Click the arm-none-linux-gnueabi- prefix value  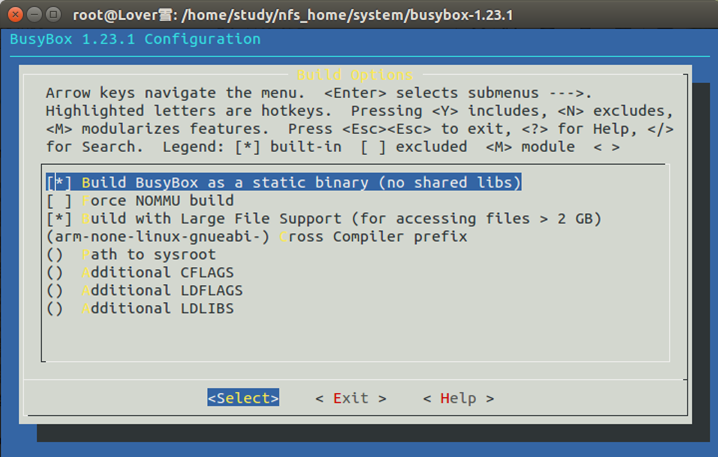pyautogui.click(x=158, y=237)
